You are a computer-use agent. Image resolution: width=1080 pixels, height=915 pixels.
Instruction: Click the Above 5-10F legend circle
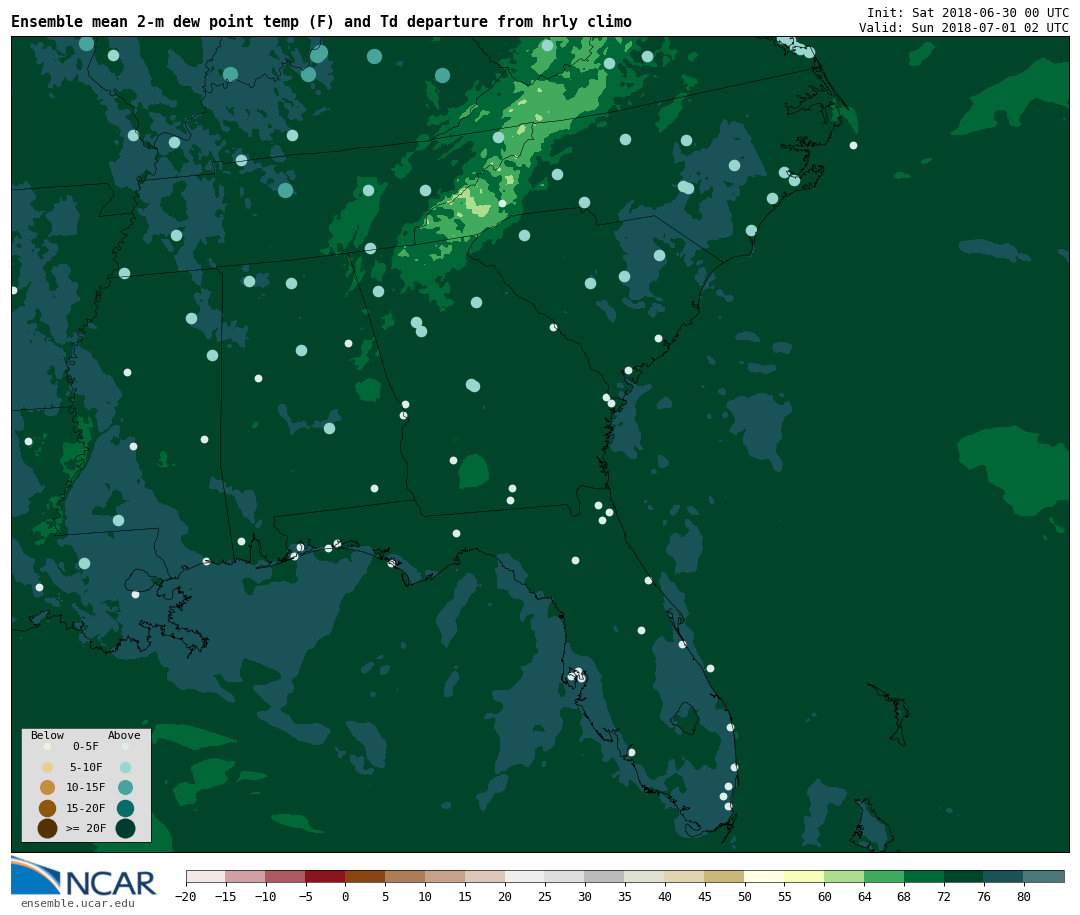pyautogui.click(x=125, y=767)
